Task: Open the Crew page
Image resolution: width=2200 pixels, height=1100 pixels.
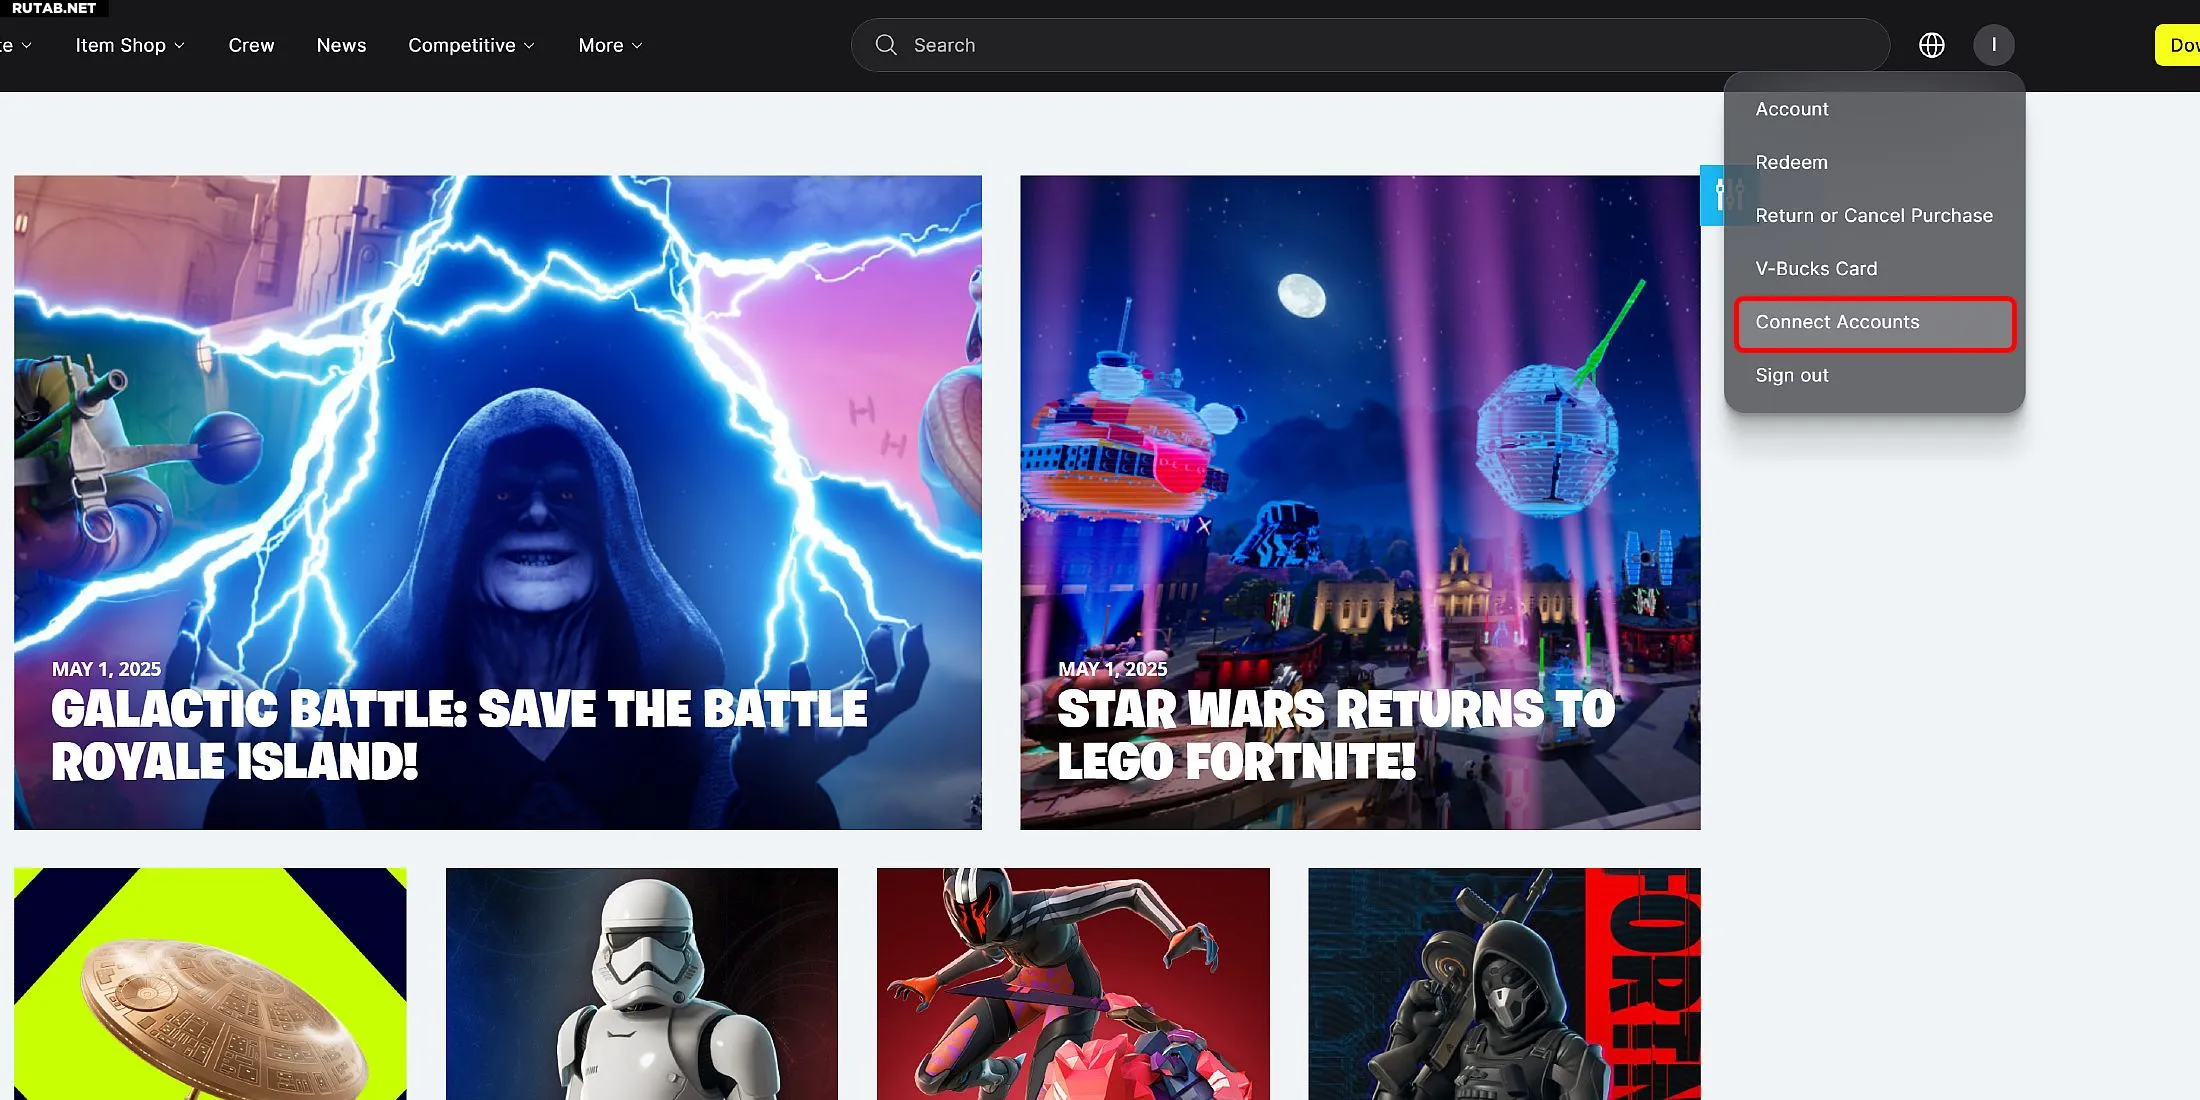Action: click(251, 45)
